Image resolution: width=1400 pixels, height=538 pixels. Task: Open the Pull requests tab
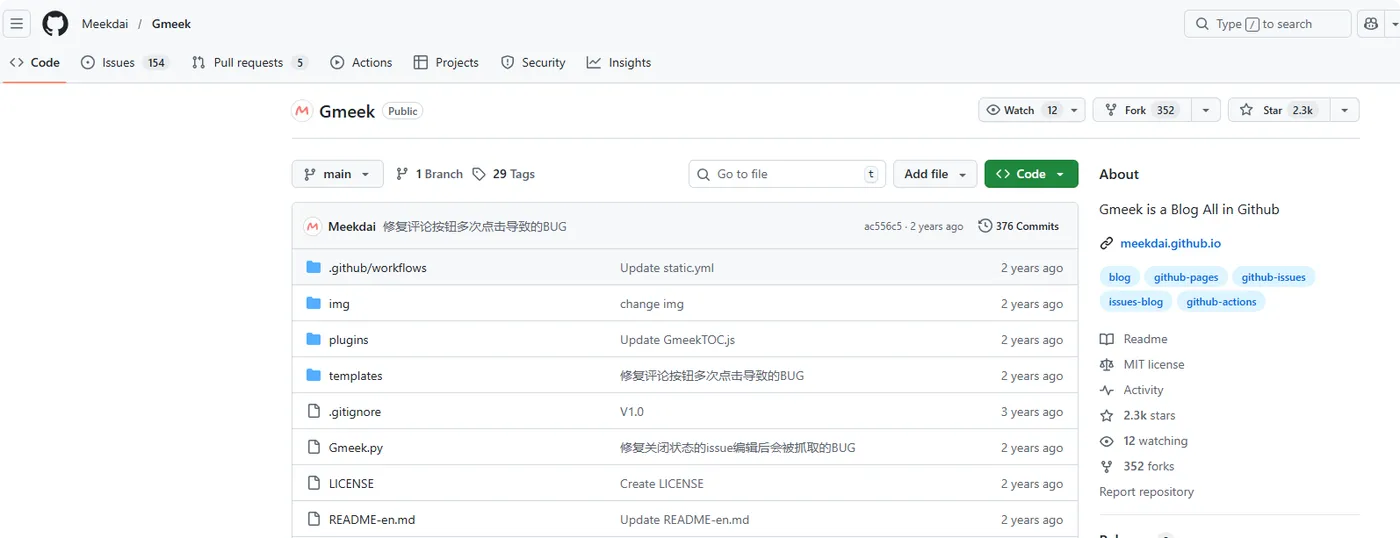coord(249,62)
